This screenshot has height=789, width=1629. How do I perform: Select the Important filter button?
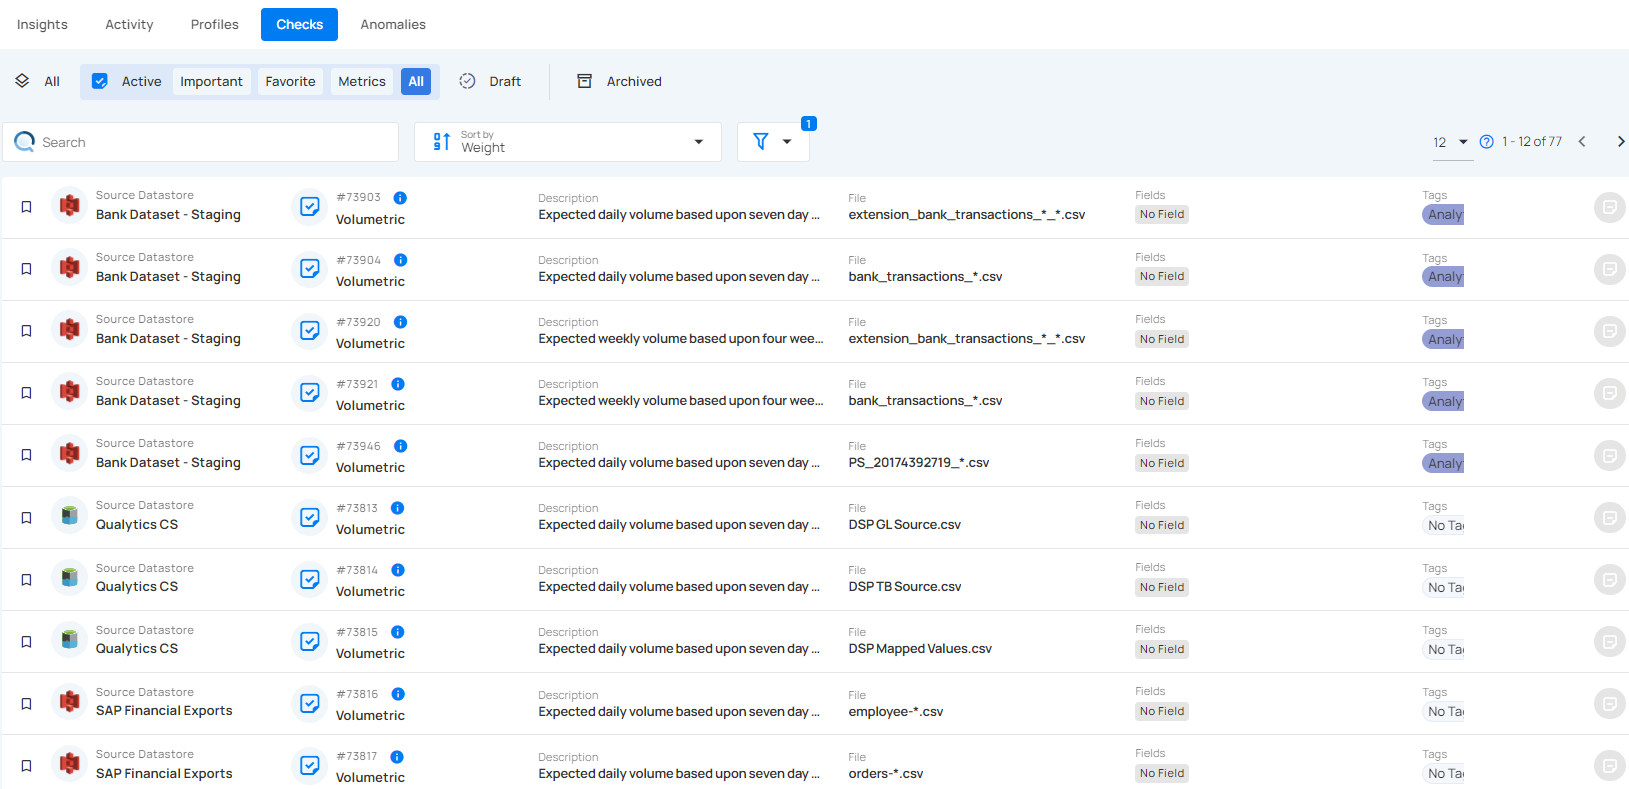coord(211,82)
